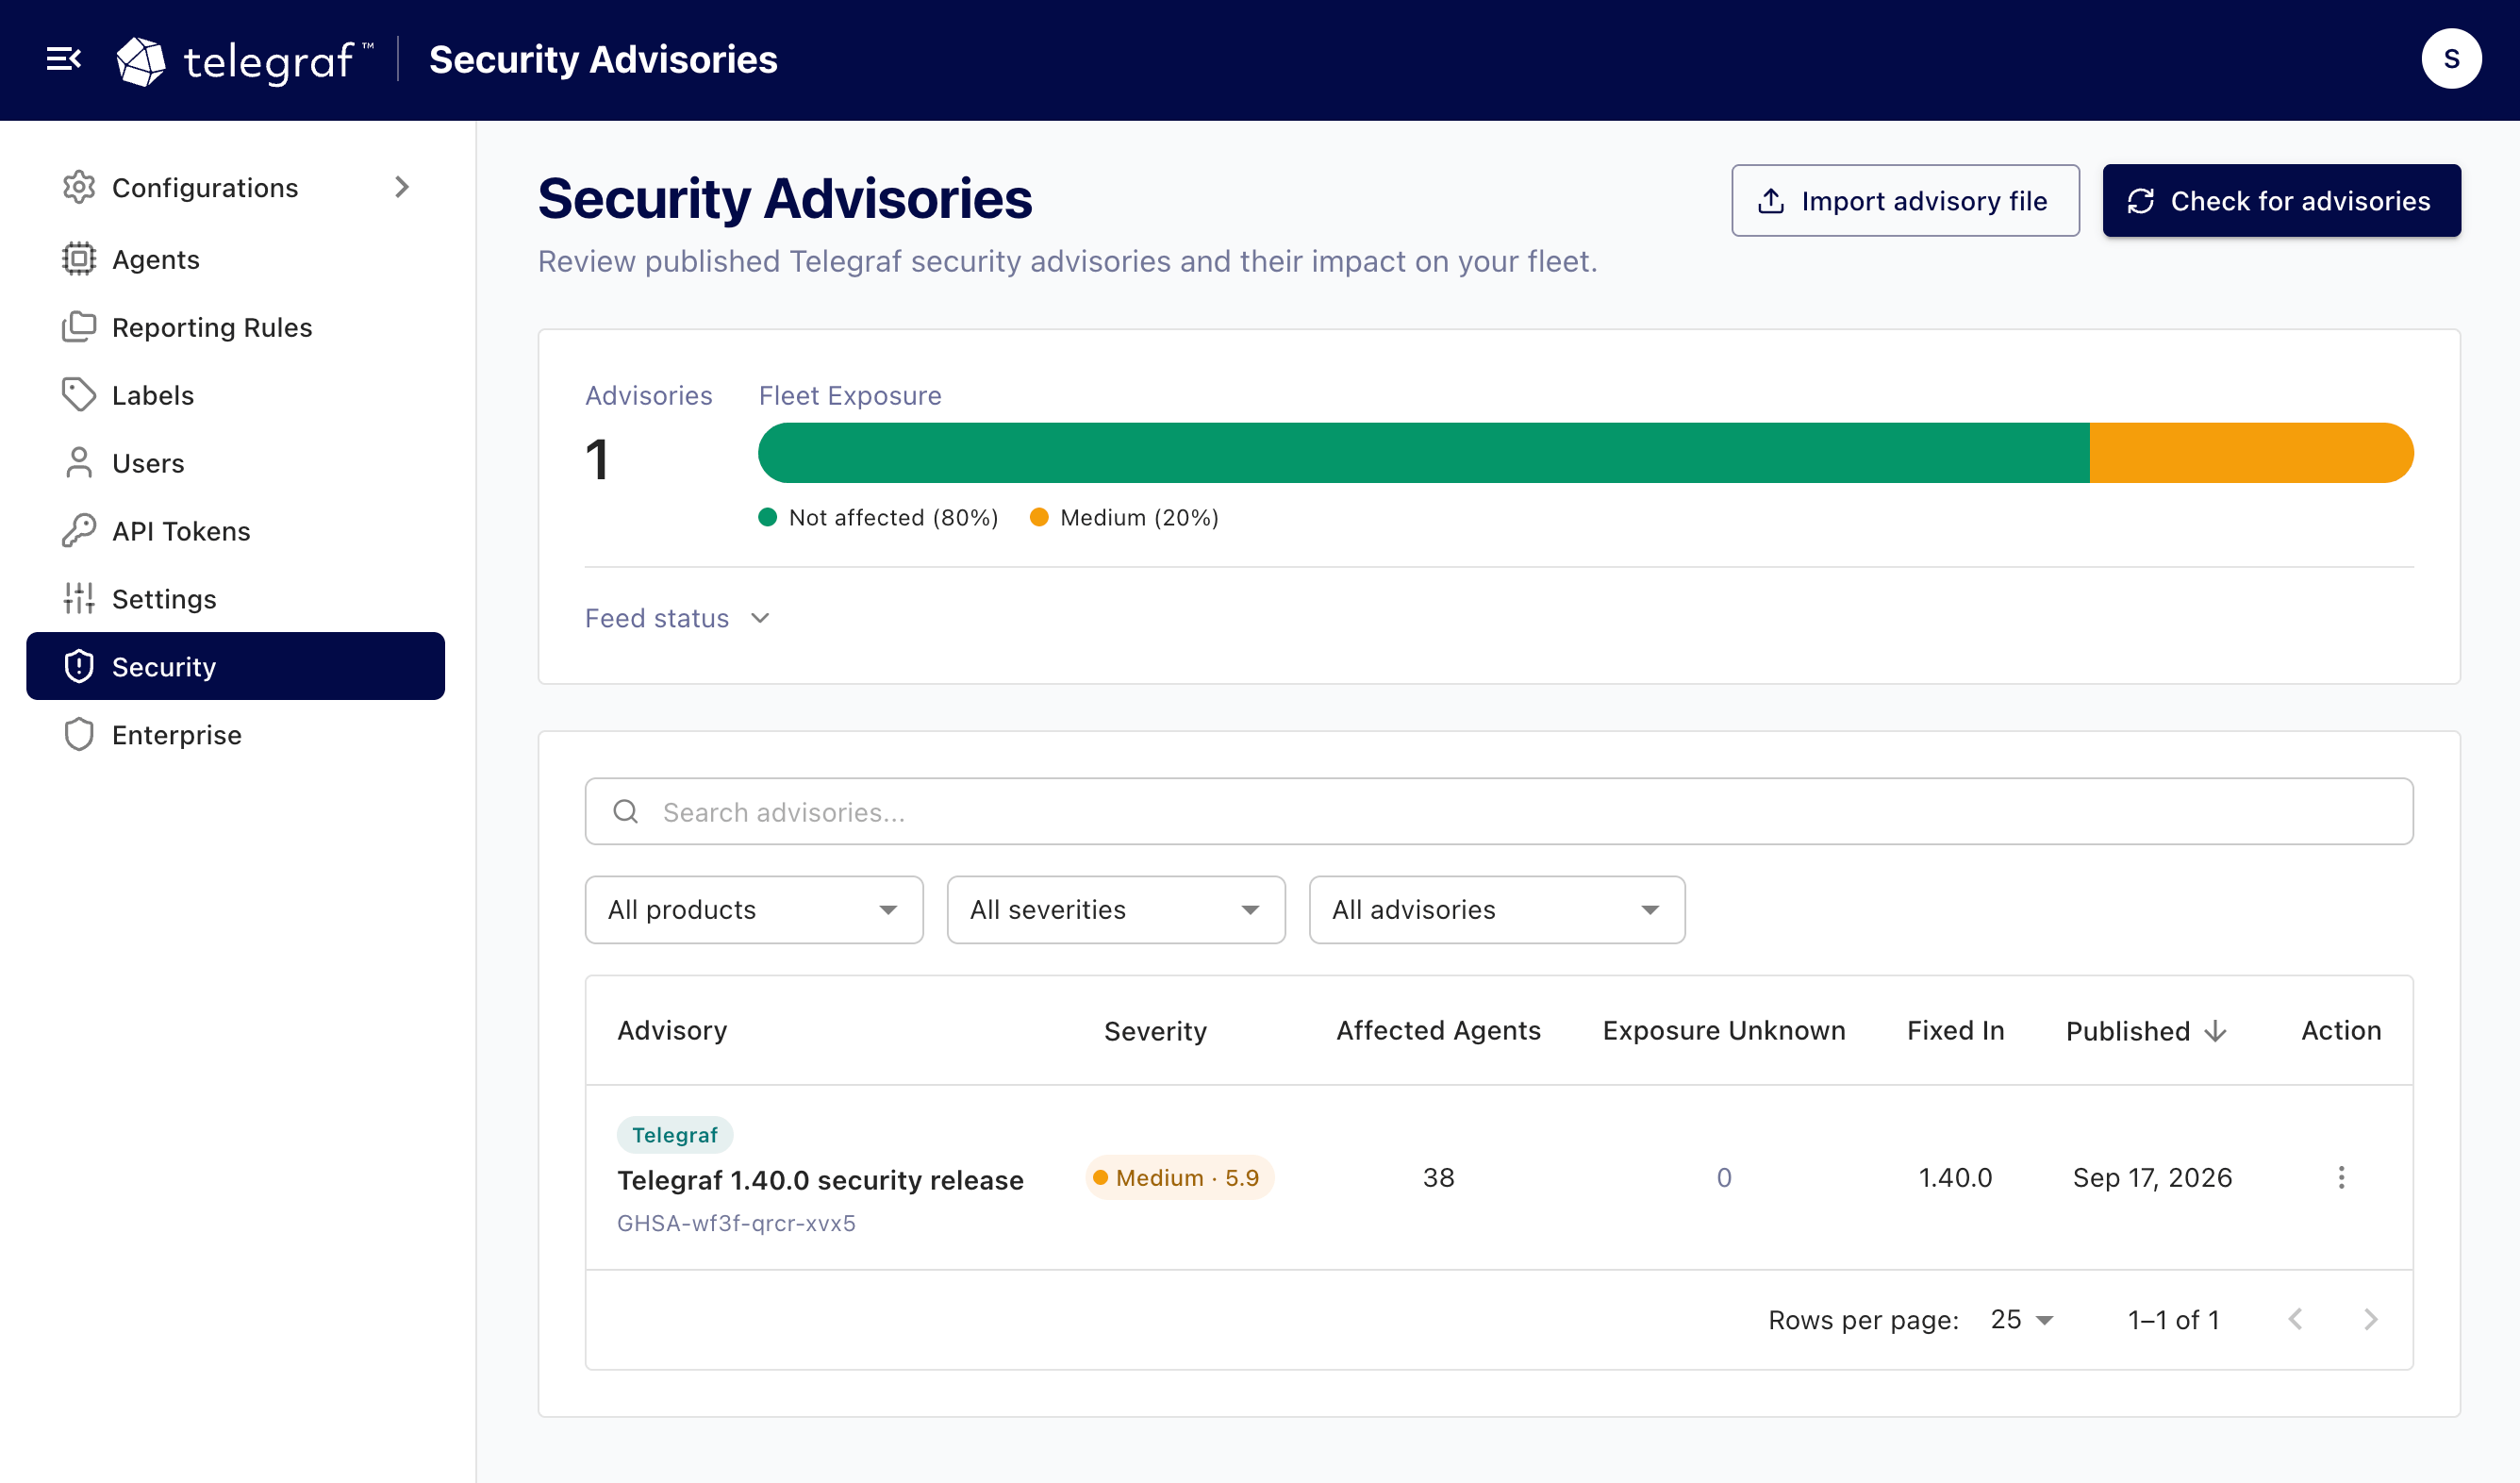The width and height of the screenshot is (2520, 1483).
Task: Click the Medium · 5.9 severity badge
Action: 1179,1177
